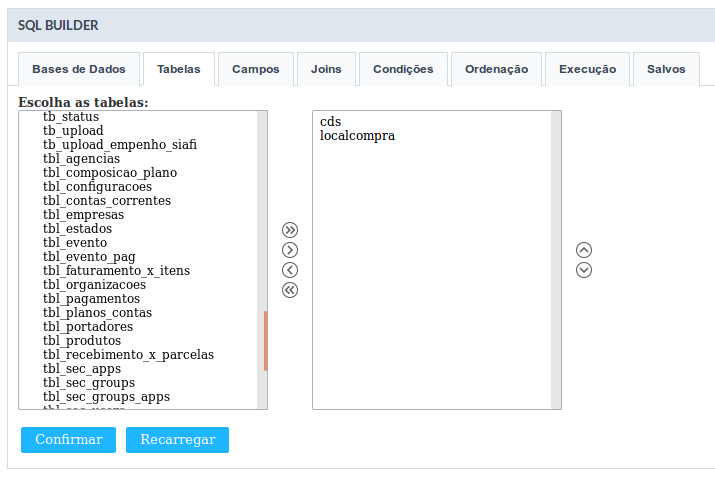The image size is (715, 479).
Task: Click the move all right double-arrow icon
Action: pos(290,230)
